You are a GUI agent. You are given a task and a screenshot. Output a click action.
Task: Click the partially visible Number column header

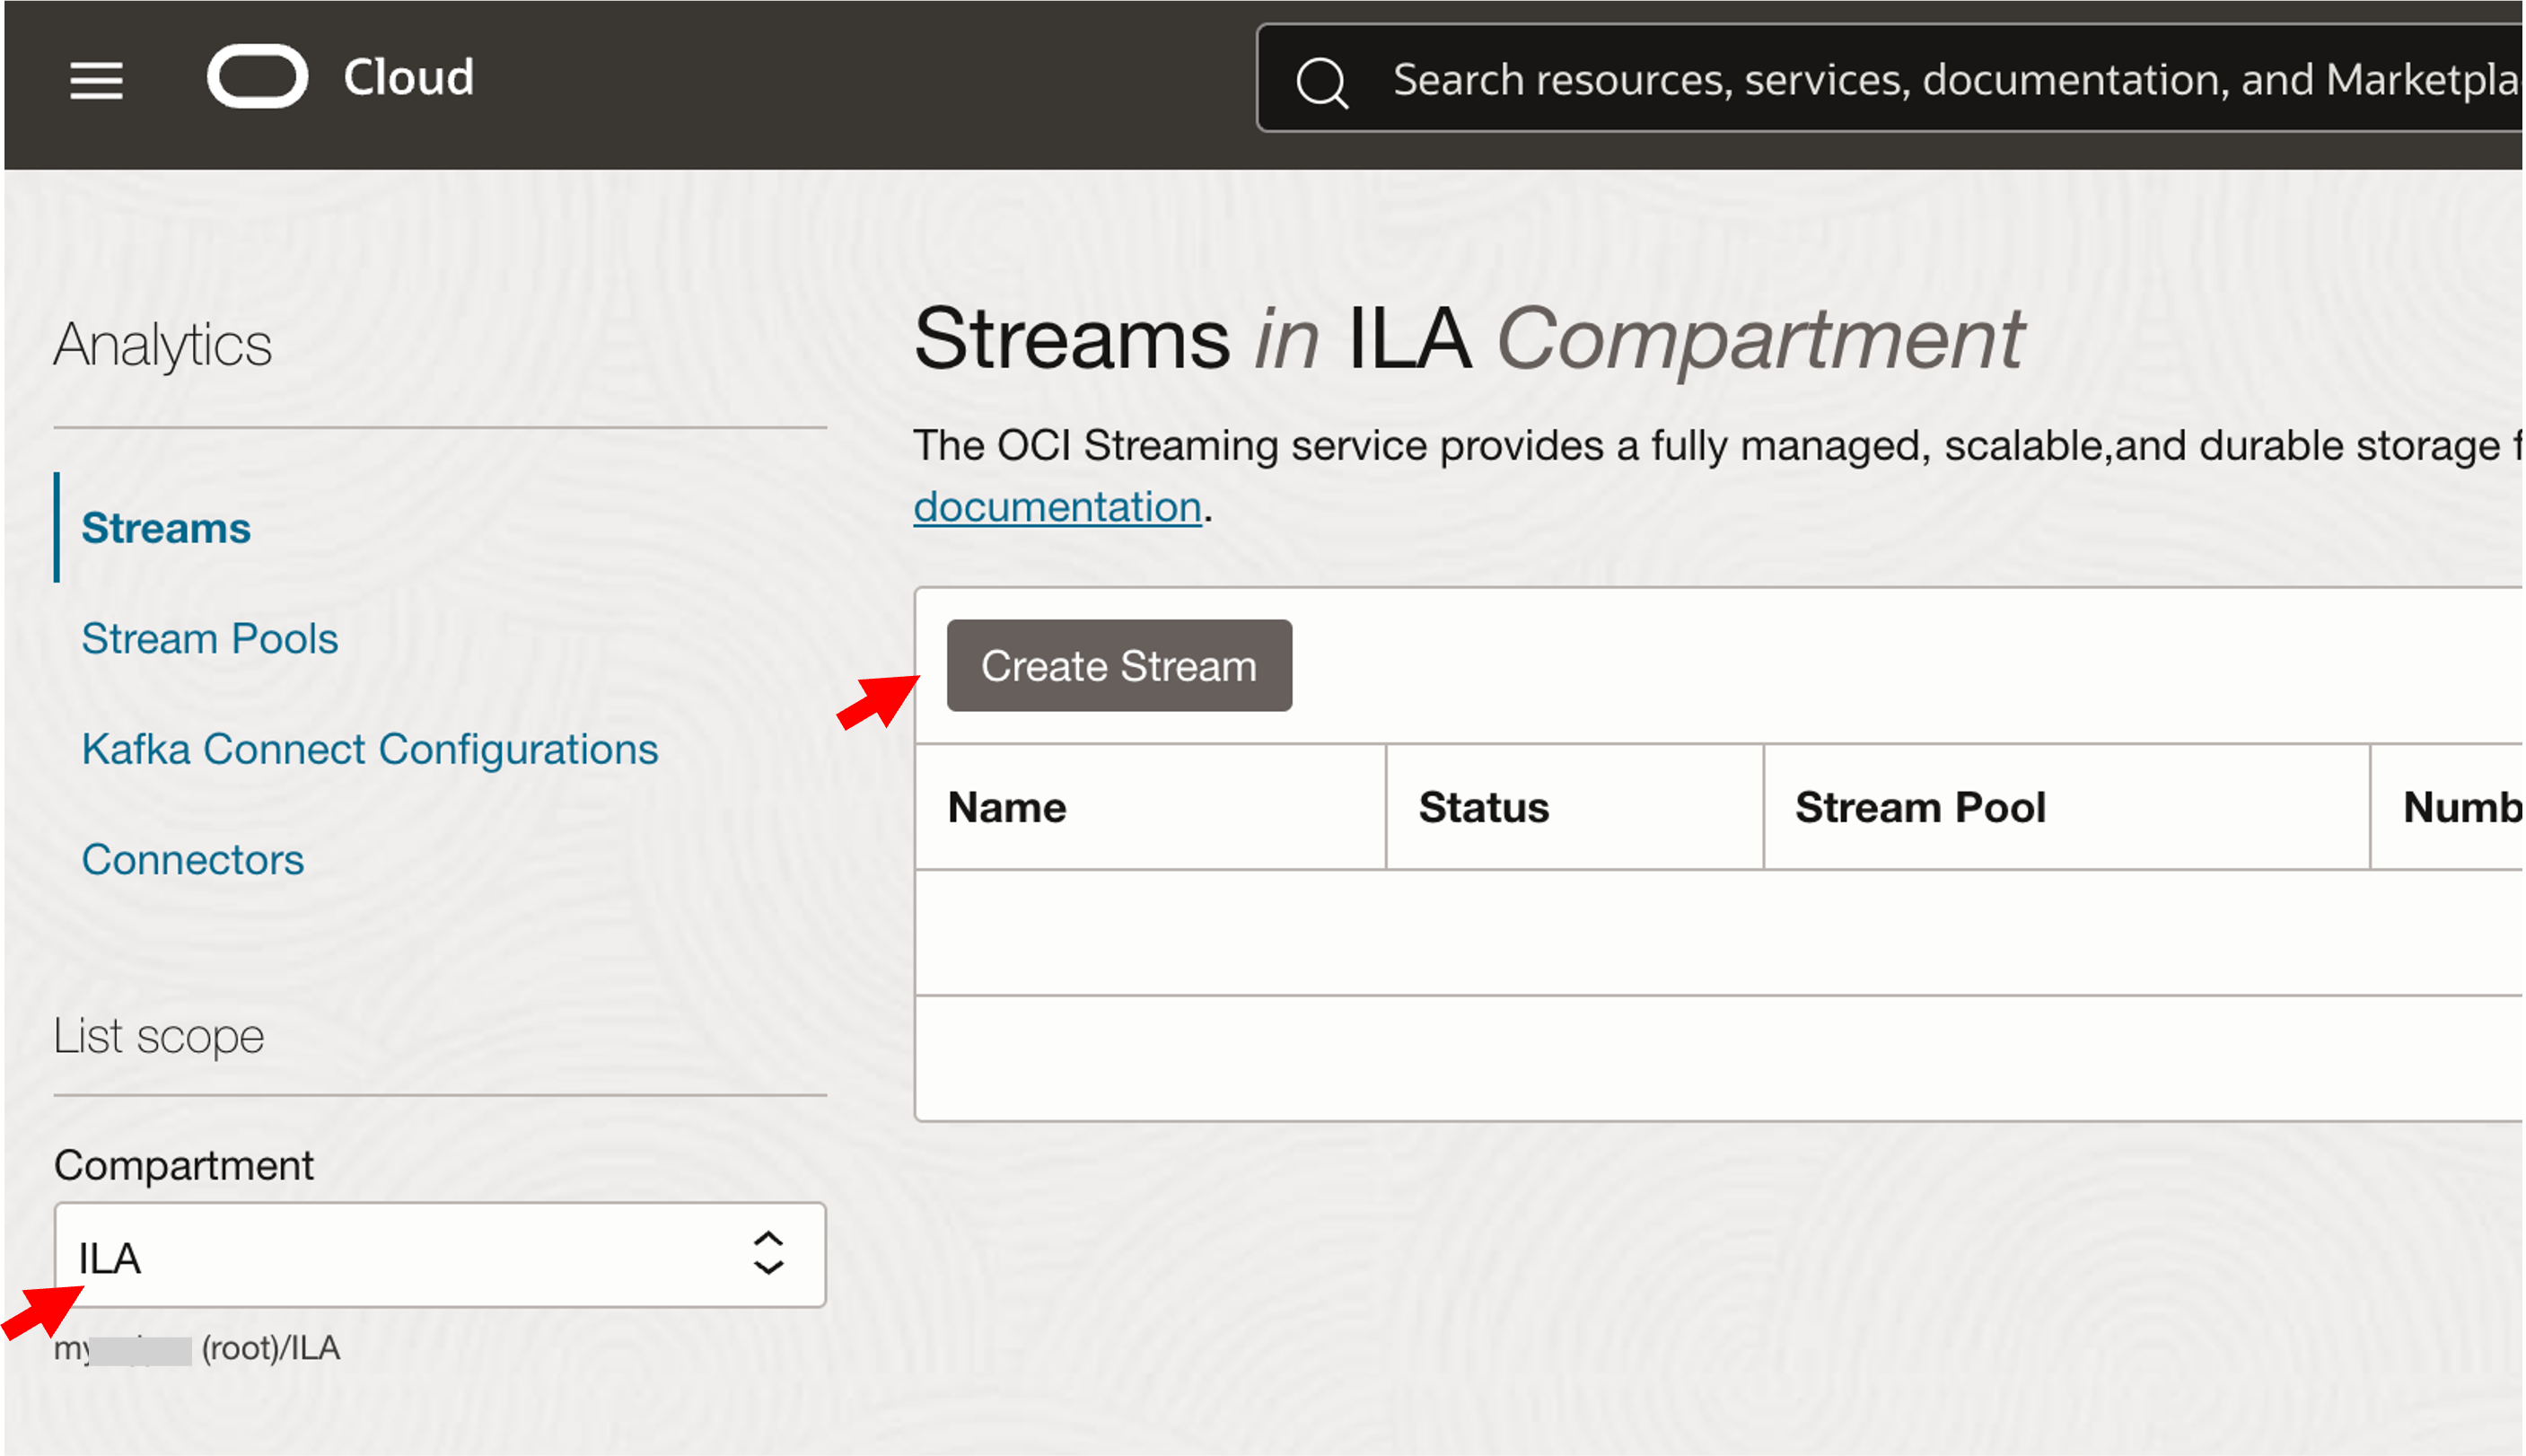pyautogui.click(x=2460, y=807)
